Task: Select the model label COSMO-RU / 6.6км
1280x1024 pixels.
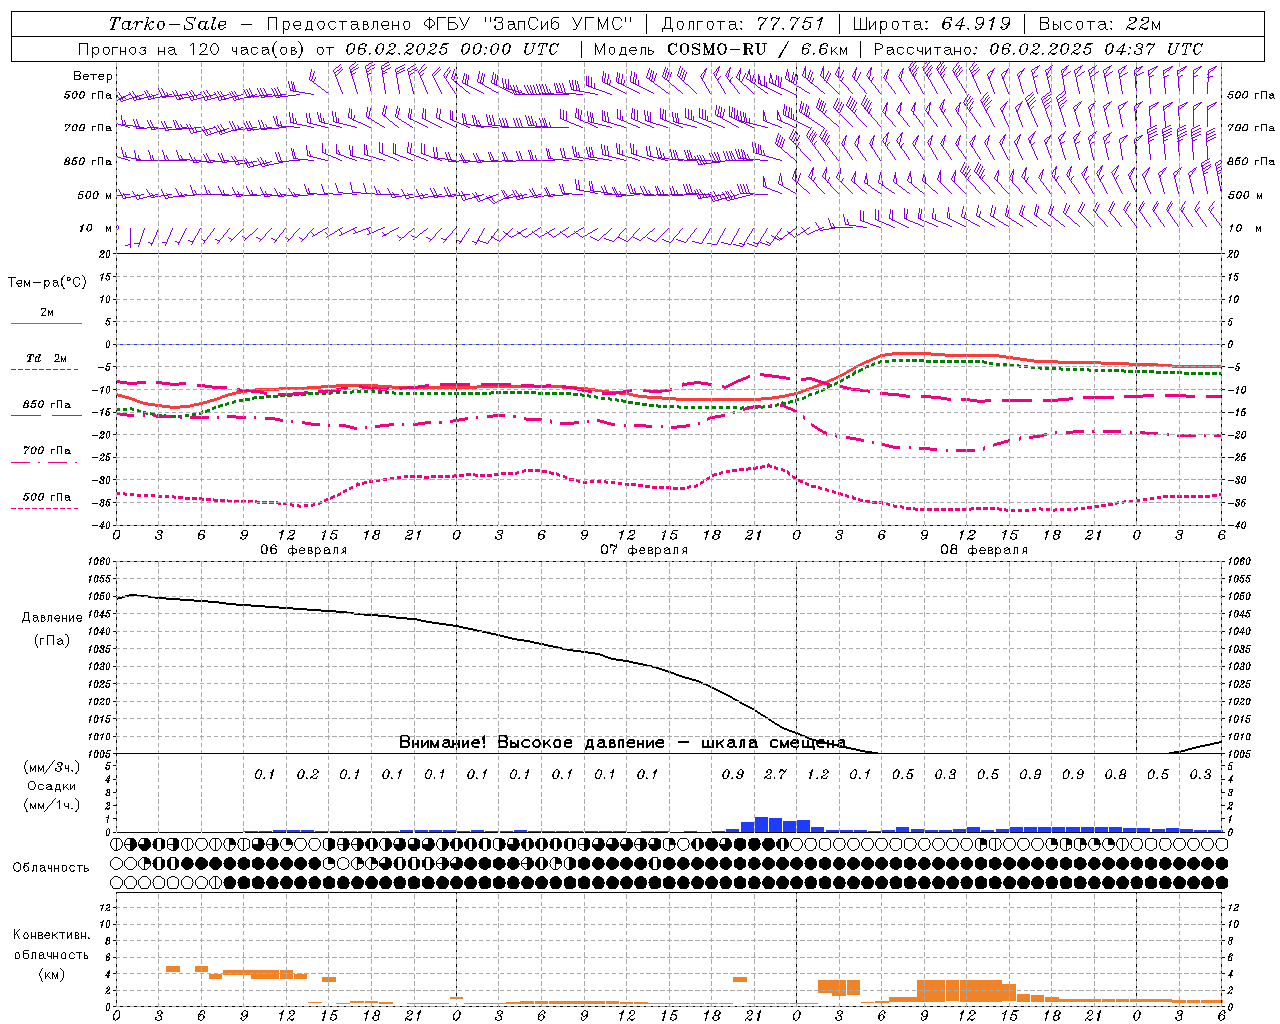Action: (721, 48)
